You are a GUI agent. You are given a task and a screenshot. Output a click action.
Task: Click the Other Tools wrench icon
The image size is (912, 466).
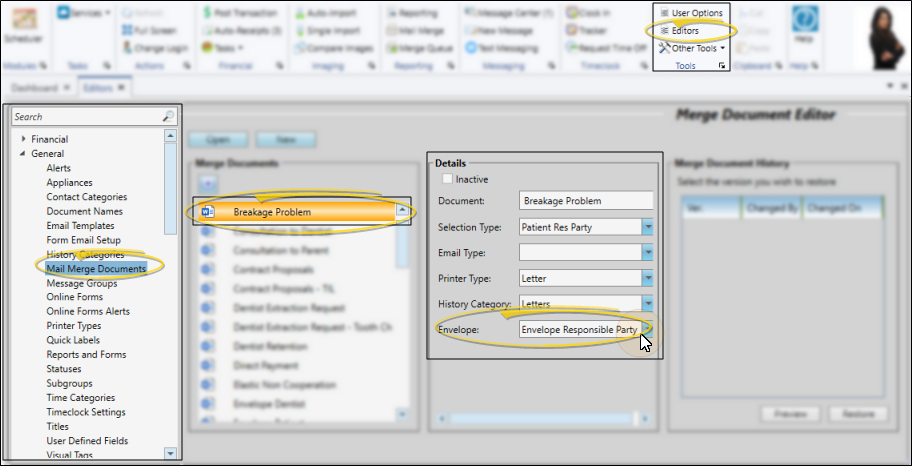pos(664,48)
